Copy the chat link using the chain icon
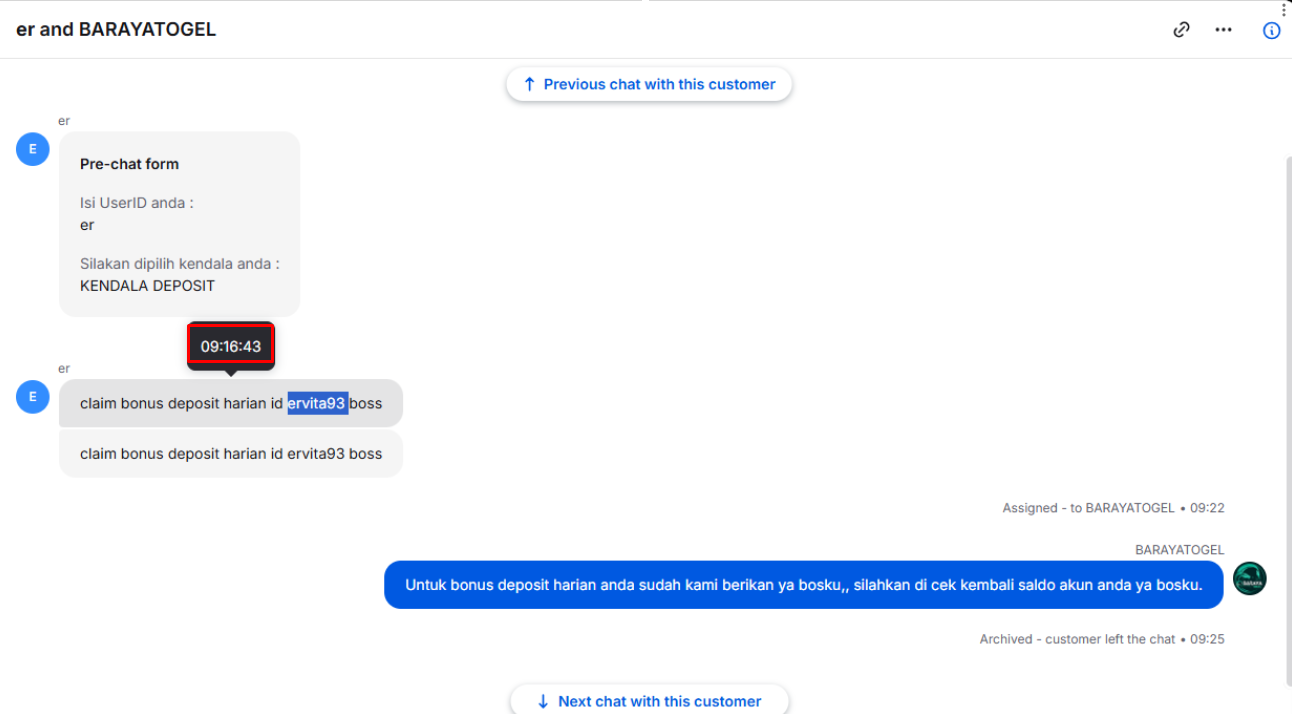The height and width of the screenshot is (714, 1292). click(x=1181, y=30)
